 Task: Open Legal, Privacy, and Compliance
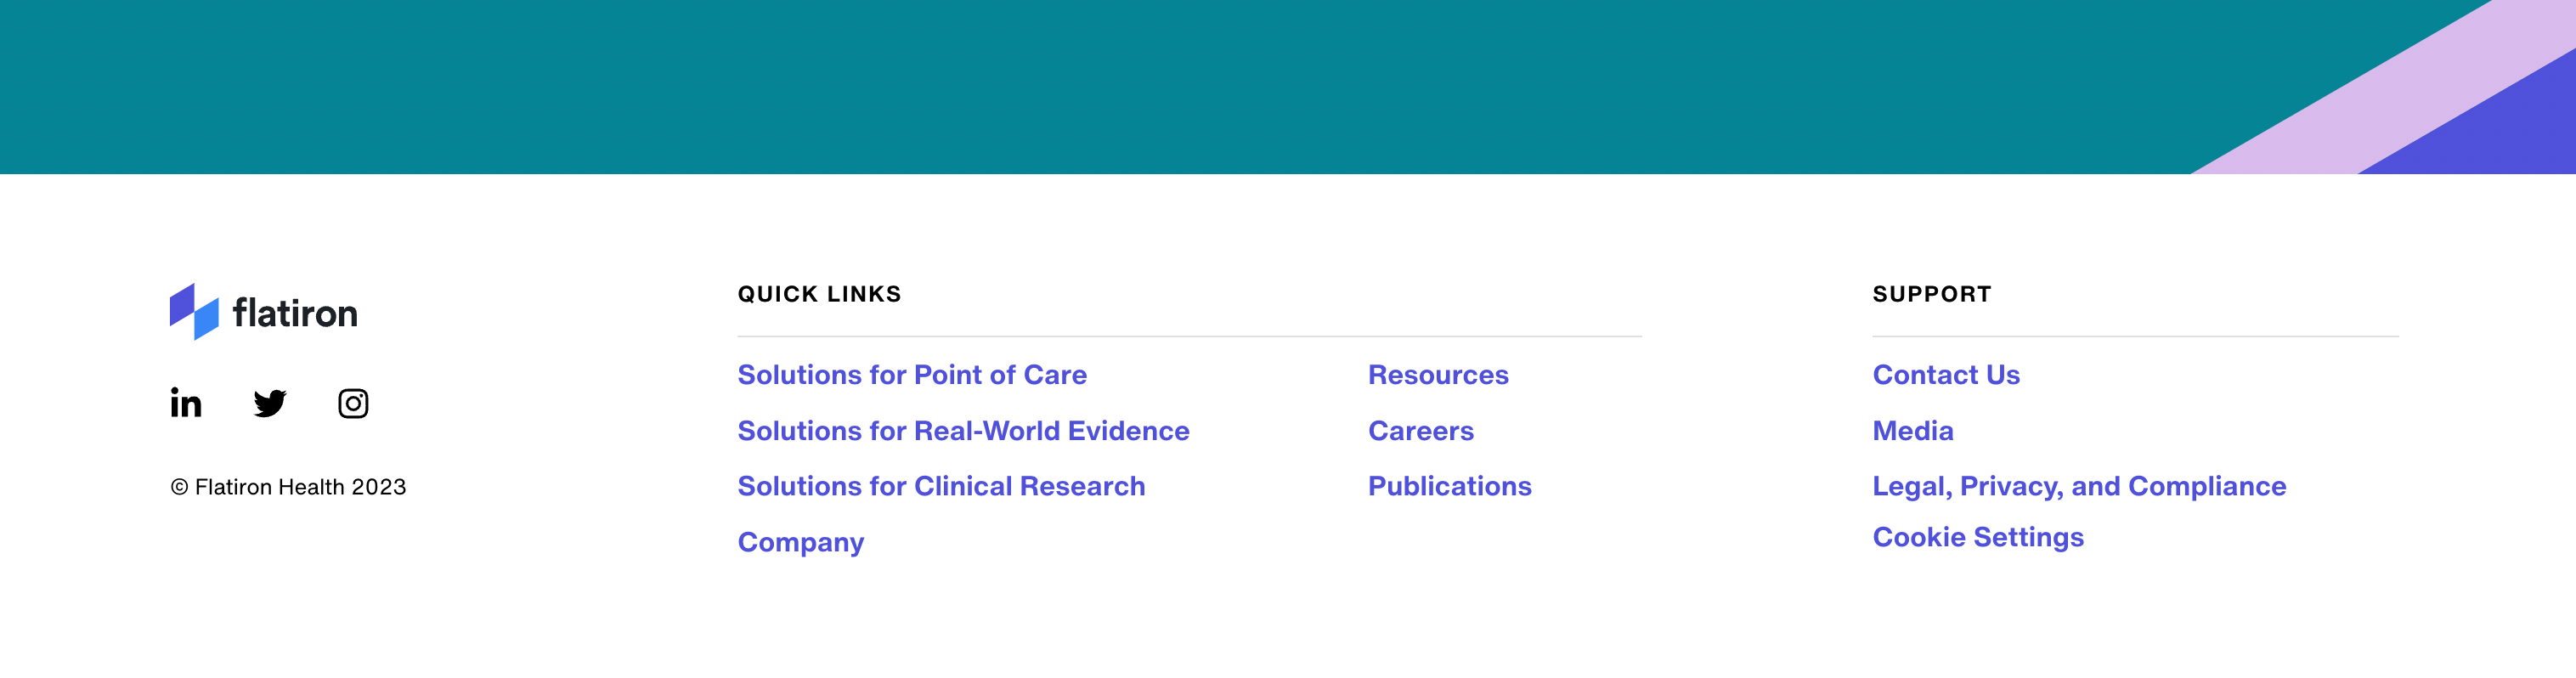click(2078, 486)
